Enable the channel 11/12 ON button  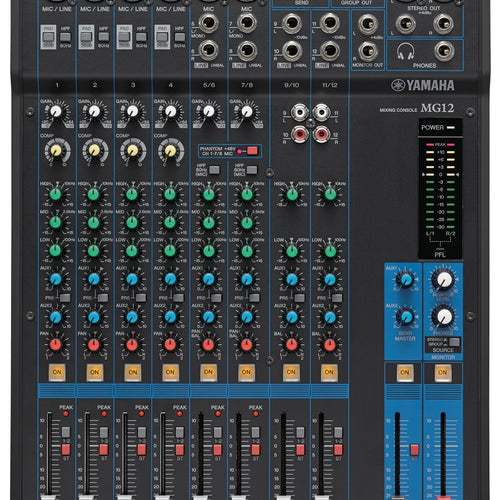pos(329,372)
